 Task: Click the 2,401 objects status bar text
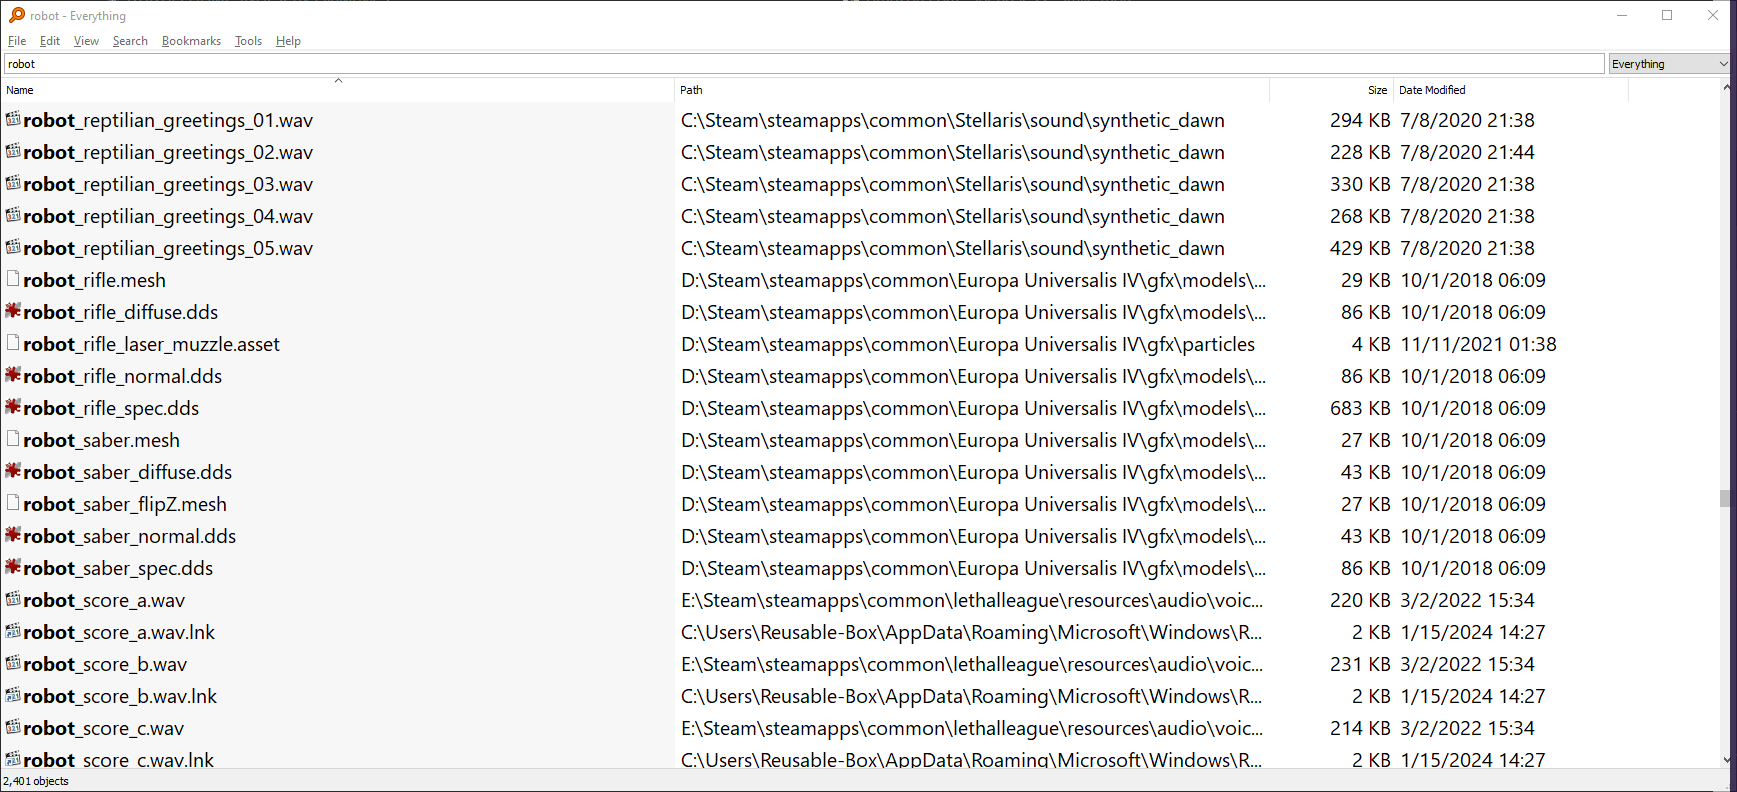click(36, 781)
